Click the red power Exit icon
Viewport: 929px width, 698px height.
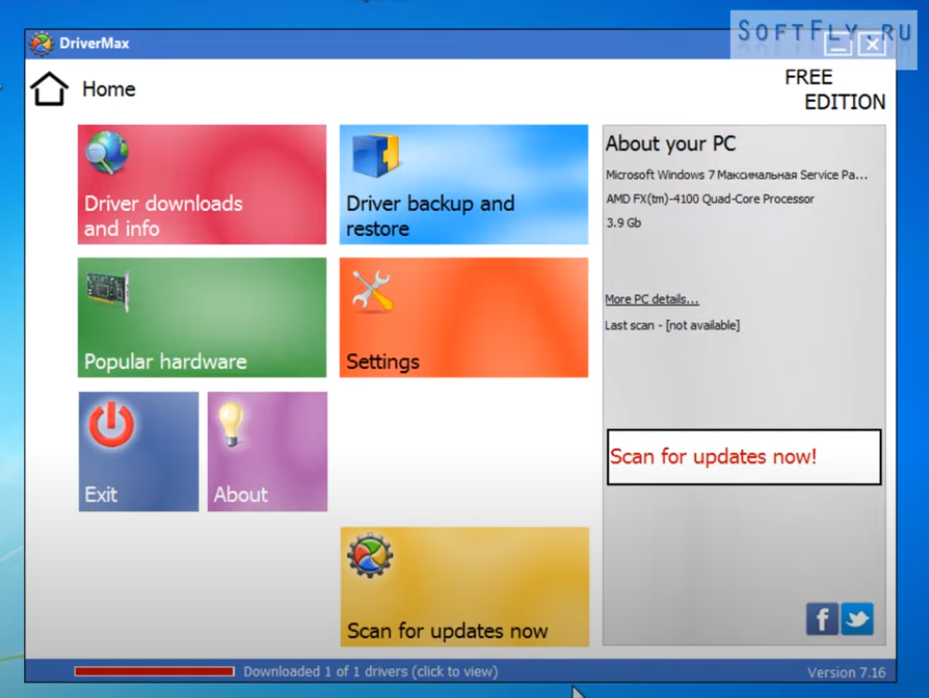point(111,424)
